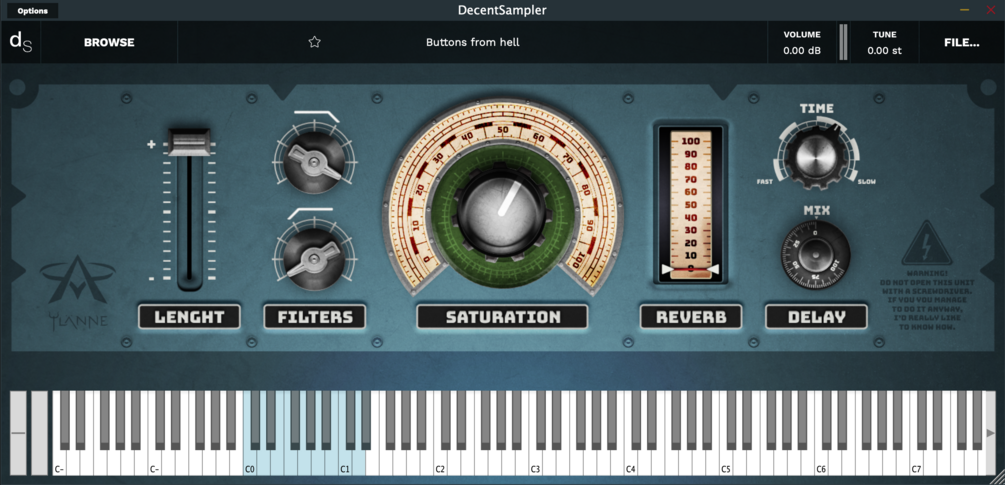Click the Ylanne logo emblem
1005x485 pixels.
78,280
